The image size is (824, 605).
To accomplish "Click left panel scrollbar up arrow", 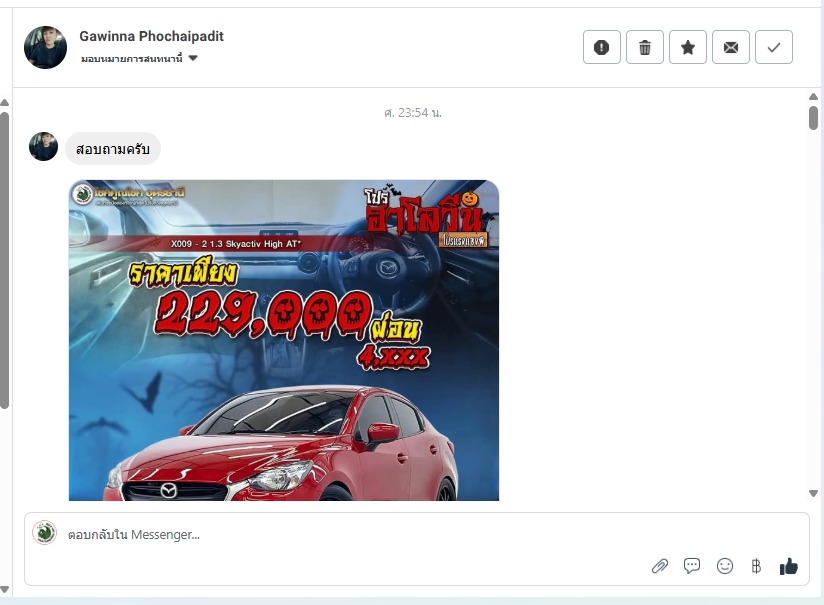I will point(4,102).
